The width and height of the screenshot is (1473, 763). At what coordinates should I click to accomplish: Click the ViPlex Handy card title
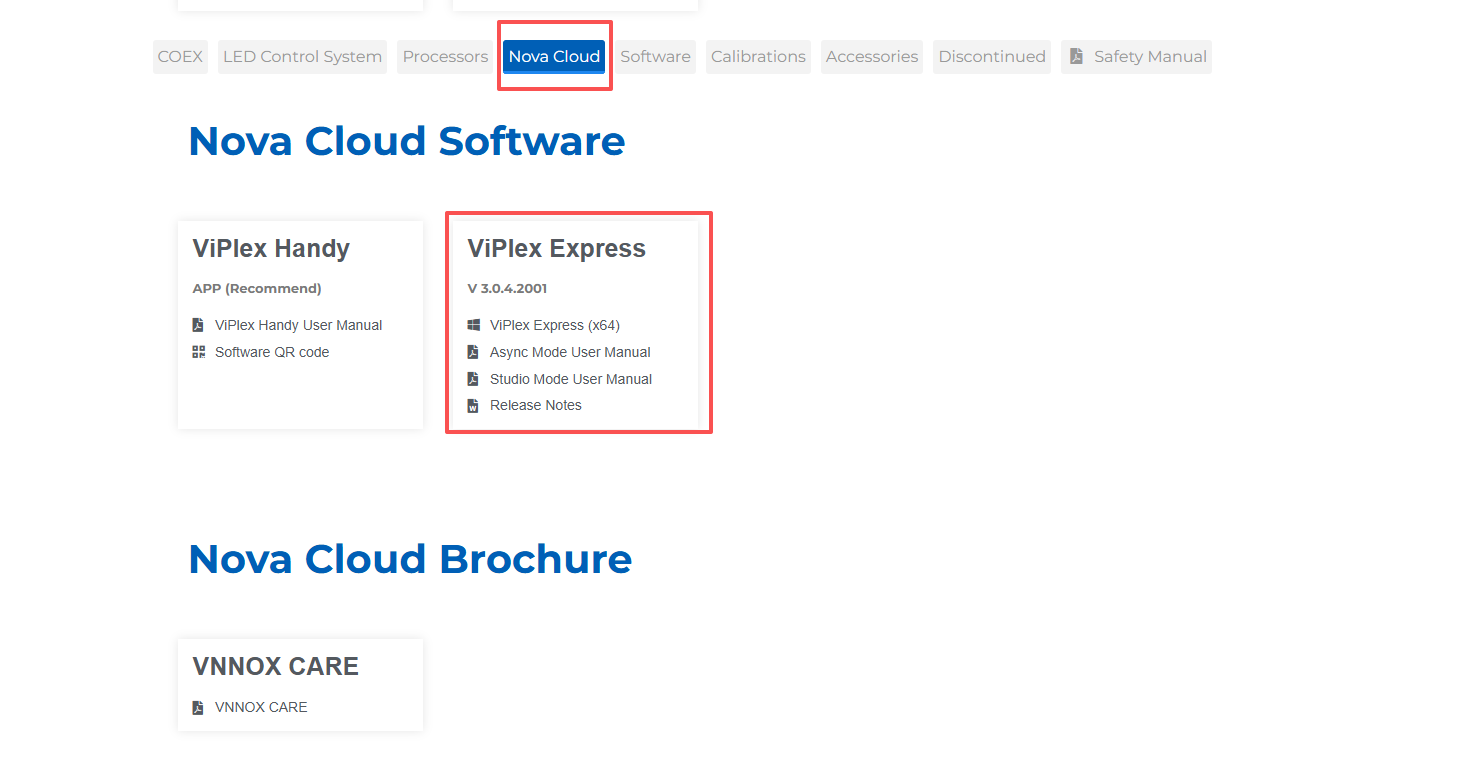pyautogui.click(x=271, y=249)
